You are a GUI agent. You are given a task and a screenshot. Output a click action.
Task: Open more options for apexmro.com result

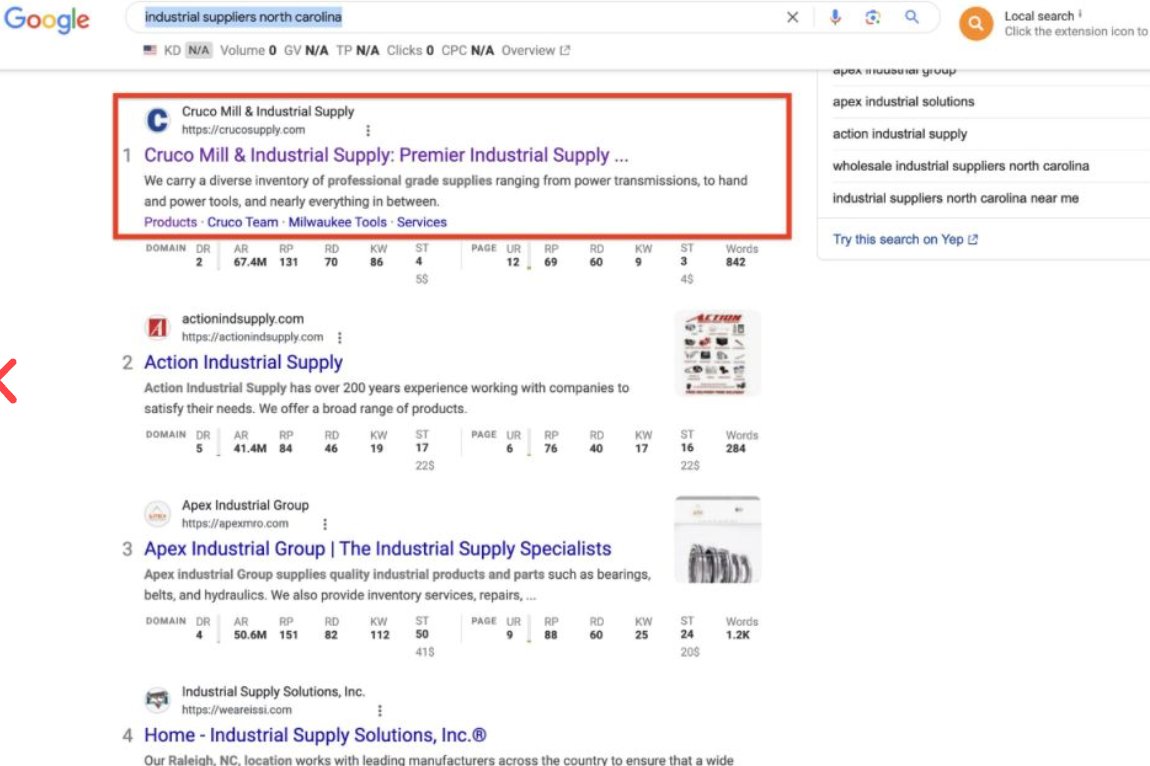click(x=325, y=524)
